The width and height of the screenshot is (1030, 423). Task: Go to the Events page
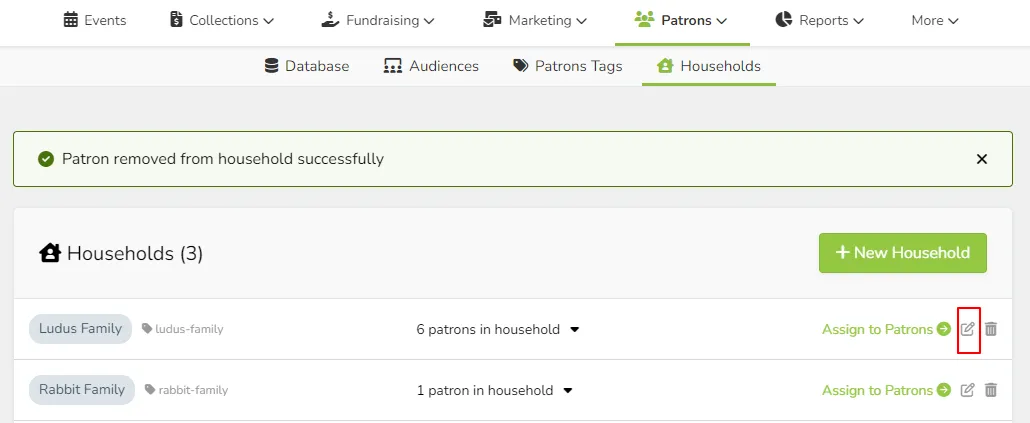click(95, 20)
